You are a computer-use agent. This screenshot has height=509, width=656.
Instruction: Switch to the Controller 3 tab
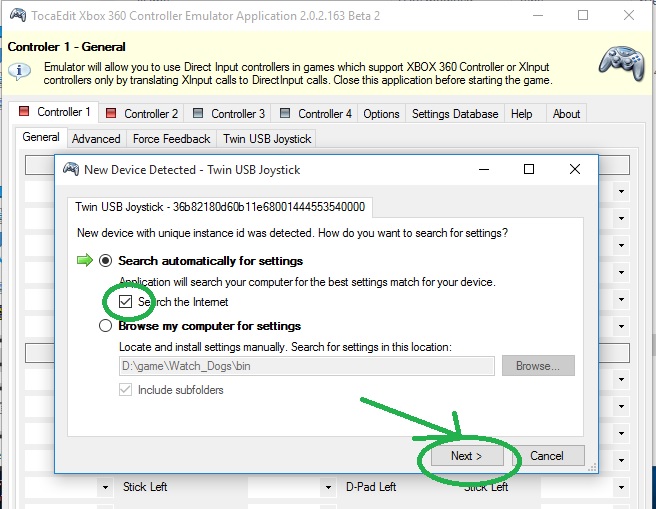tap(228, 113)
